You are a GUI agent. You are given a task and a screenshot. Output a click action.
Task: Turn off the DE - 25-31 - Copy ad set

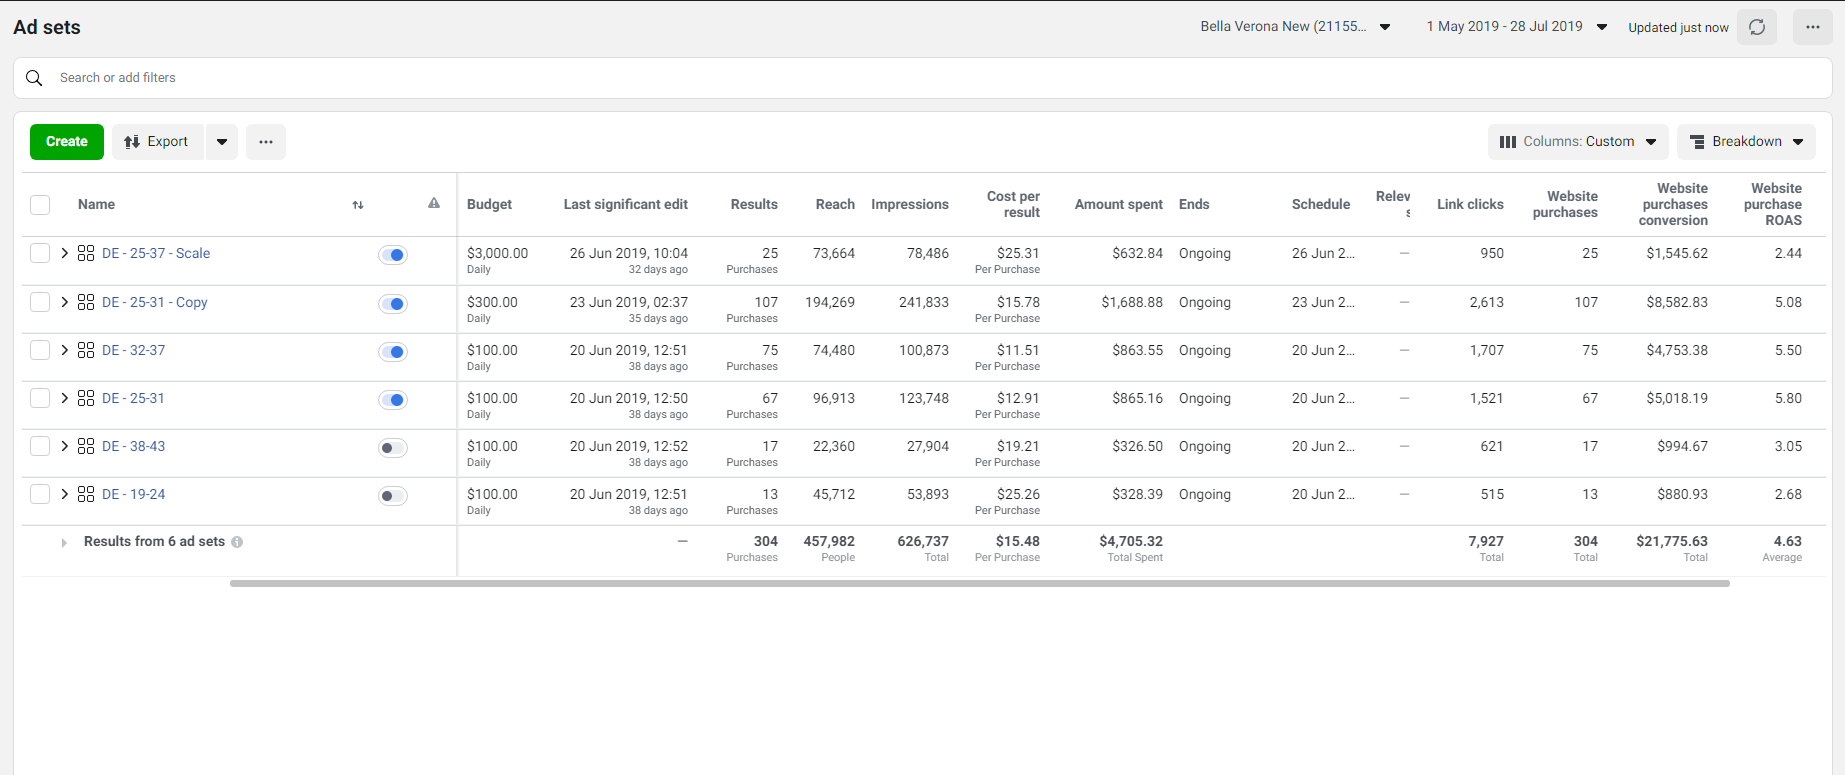tap(393, 304)
